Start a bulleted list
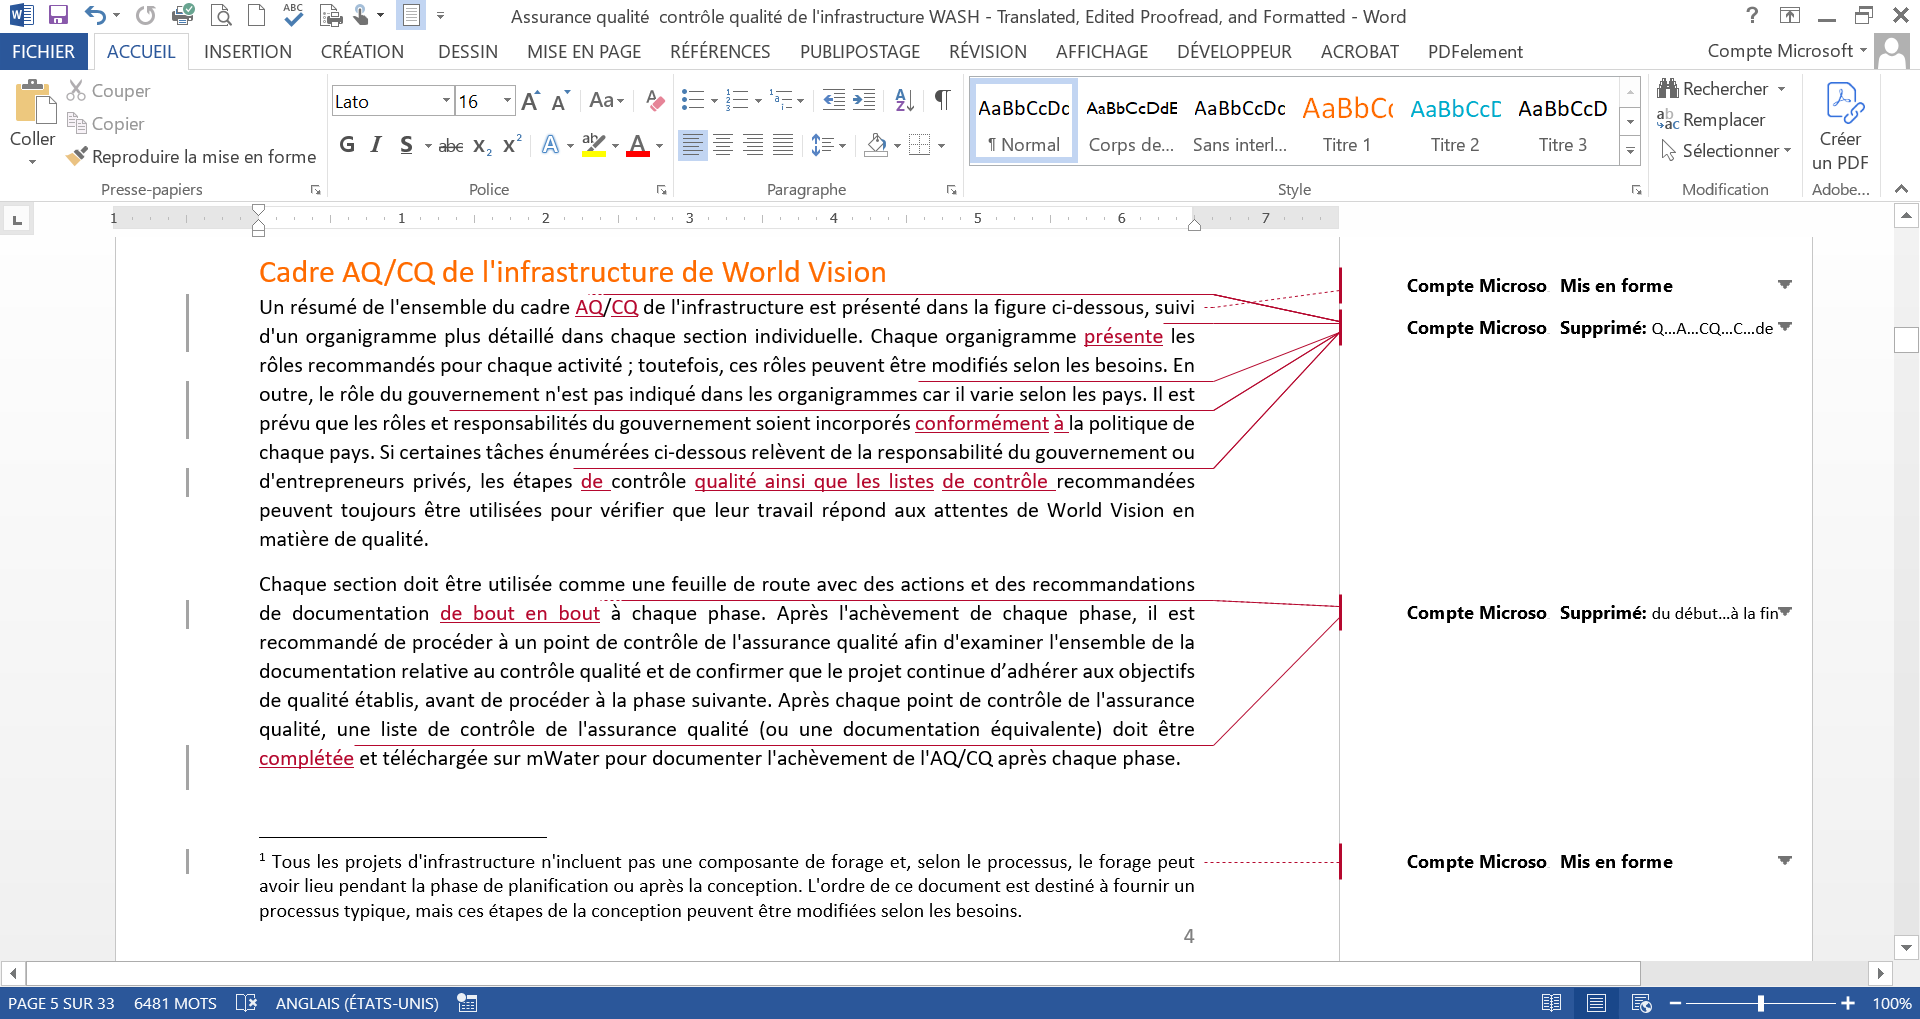The height and width of the screenshot is (1019, 1920). [692, 100]
